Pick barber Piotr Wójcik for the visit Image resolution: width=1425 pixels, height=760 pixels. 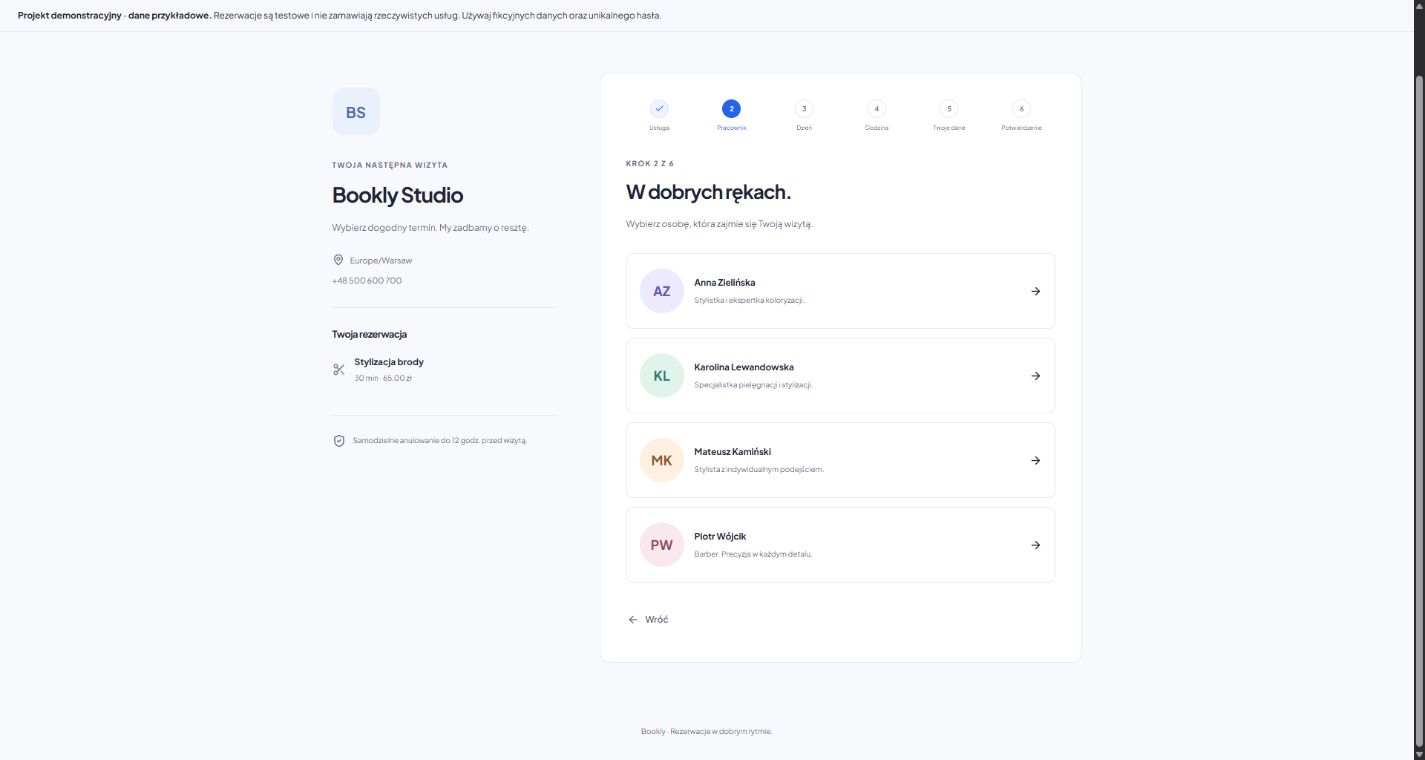[x=840, y=545]
